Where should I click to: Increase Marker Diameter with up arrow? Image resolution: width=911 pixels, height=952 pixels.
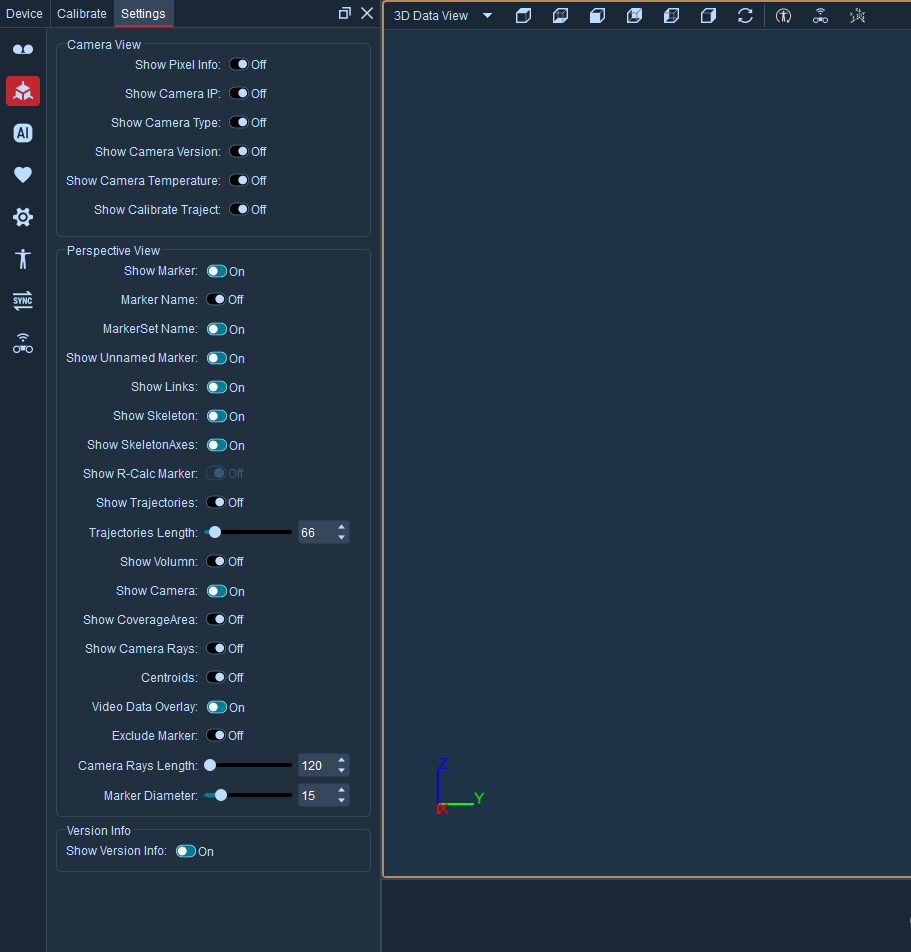[x=341, y=790]
